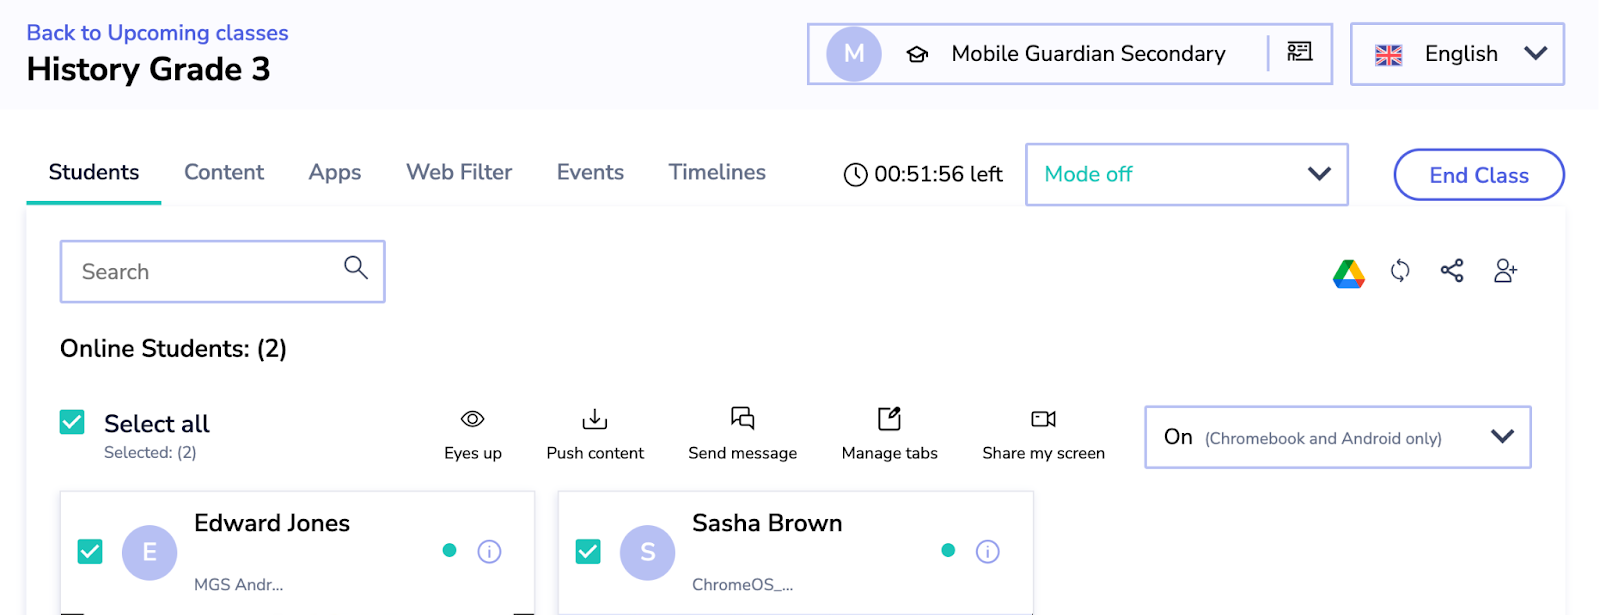This screenshot has width=1600, height=615.
Task: Open Manage tabs tool
Action: [x=889, y=434]
